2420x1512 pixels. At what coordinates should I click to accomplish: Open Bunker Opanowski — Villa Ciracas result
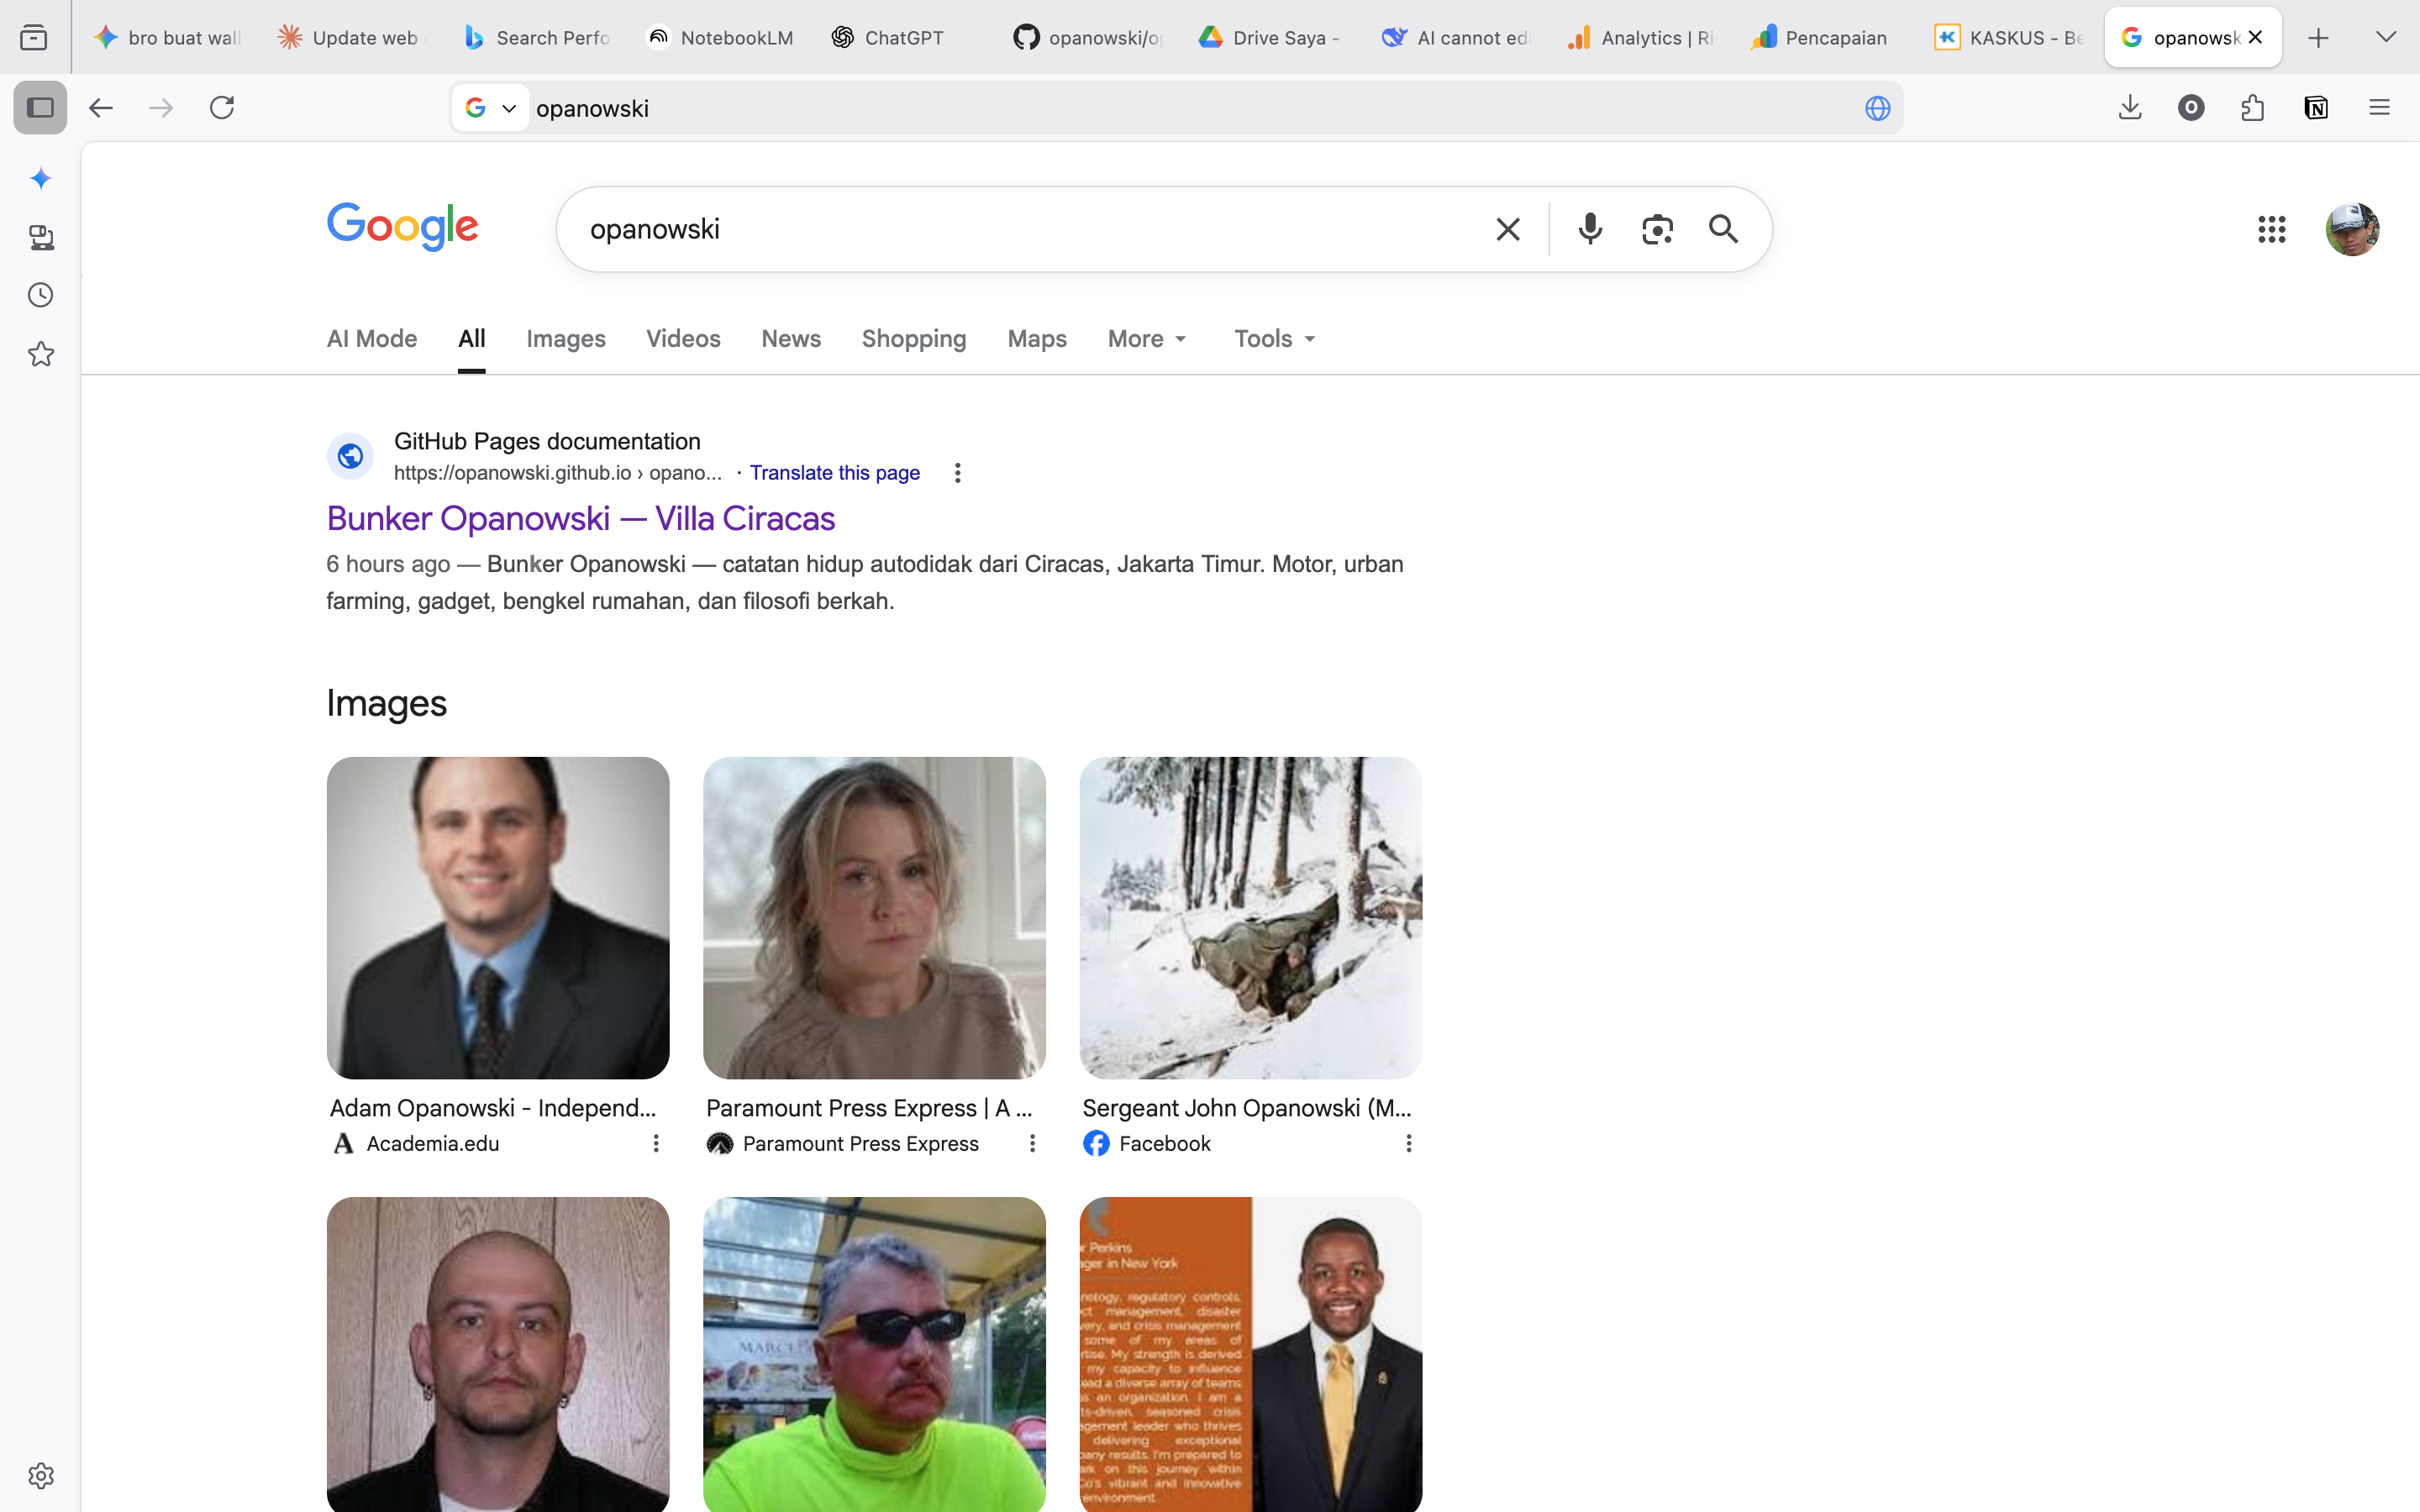[x=580, y=518]
